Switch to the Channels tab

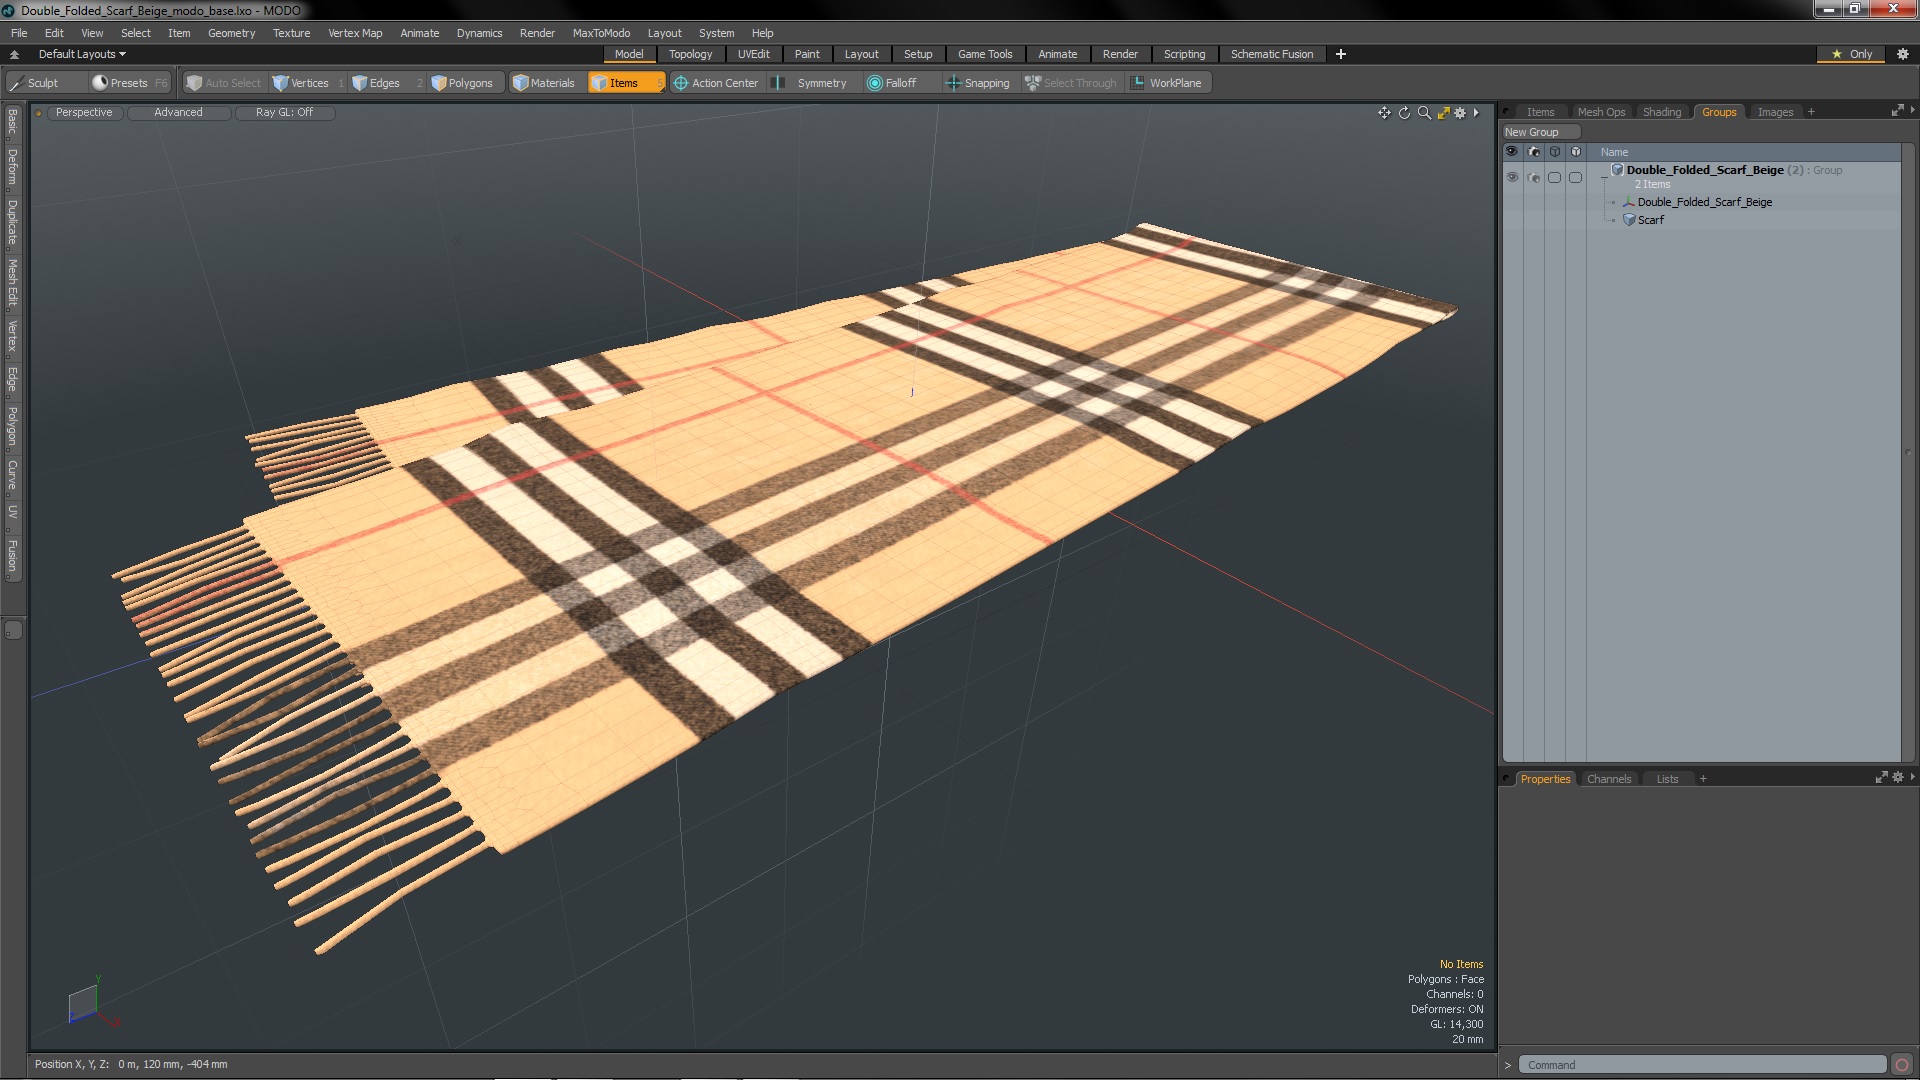(x=1608, y=779)
